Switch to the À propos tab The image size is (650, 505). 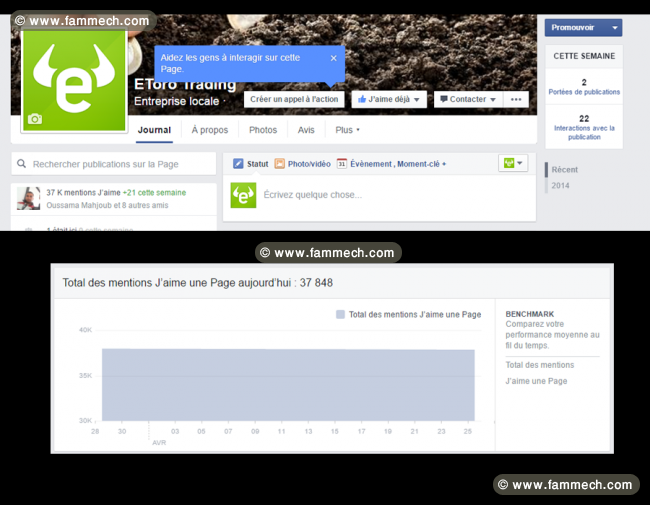210,130
